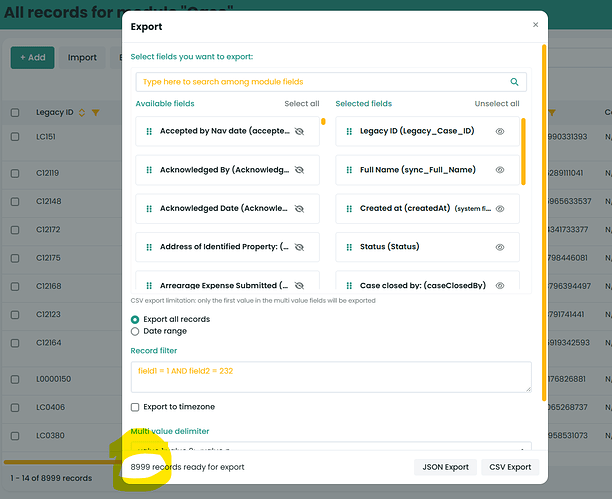The width and height of the screenshot is (612, 499).
Task: Check the row checkbox for LC151
Action: pos(15,137)
